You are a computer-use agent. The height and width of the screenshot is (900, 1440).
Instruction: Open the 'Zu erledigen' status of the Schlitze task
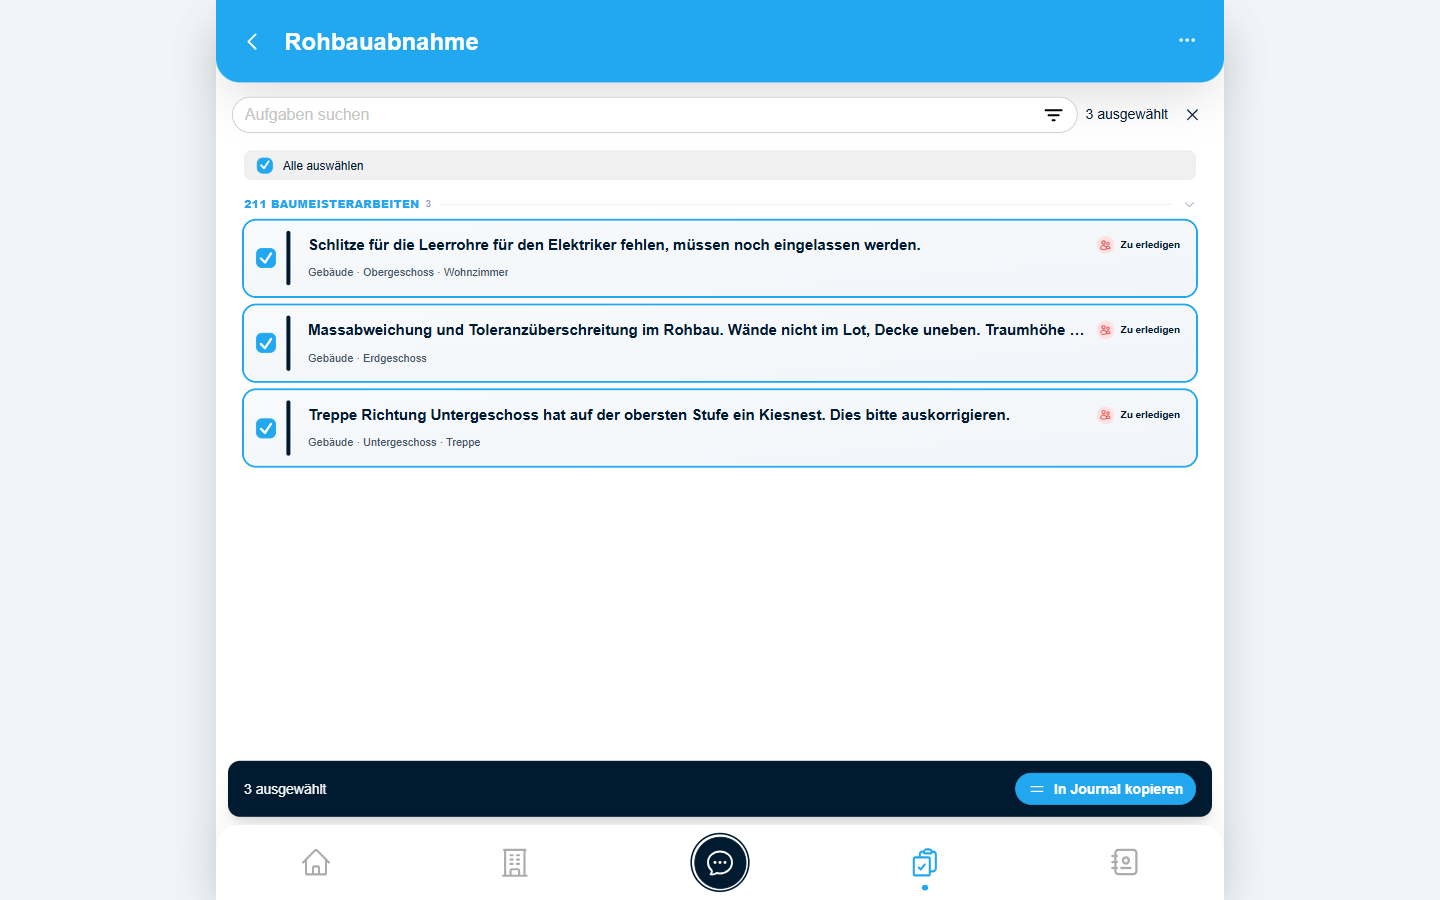1139,245
